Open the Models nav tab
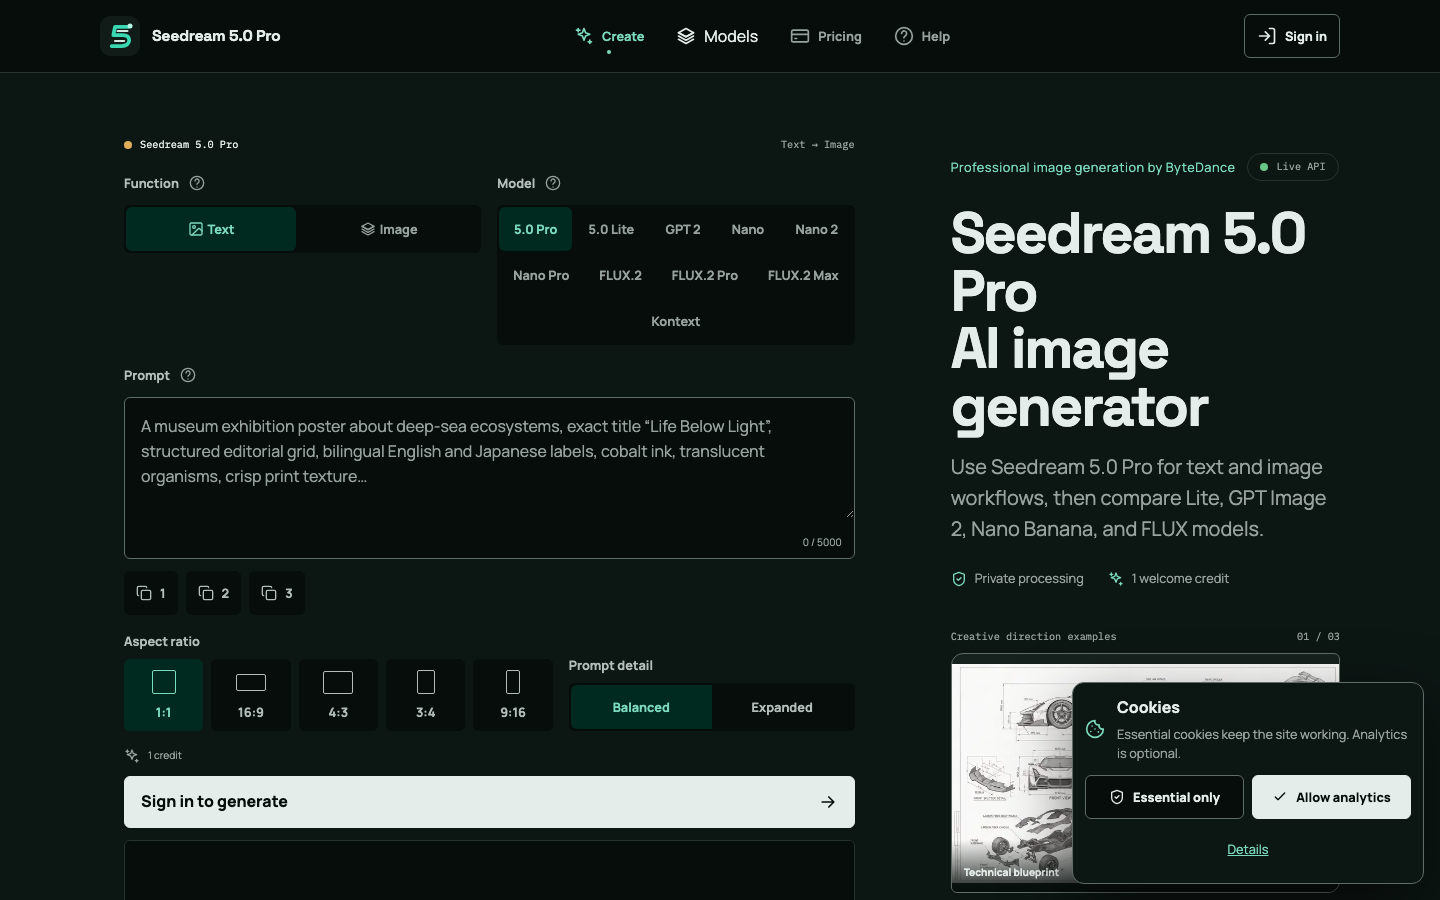This screenshot has height=900, width=1440. 718,36
